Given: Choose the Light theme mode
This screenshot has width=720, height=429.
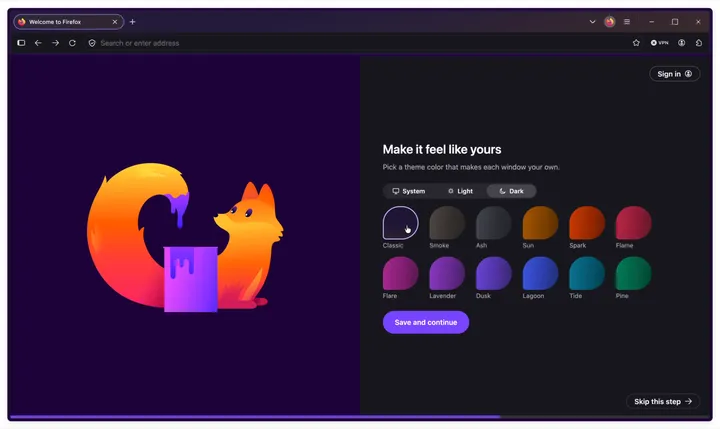Looking at the screenshot, I should tap(461, 191).
